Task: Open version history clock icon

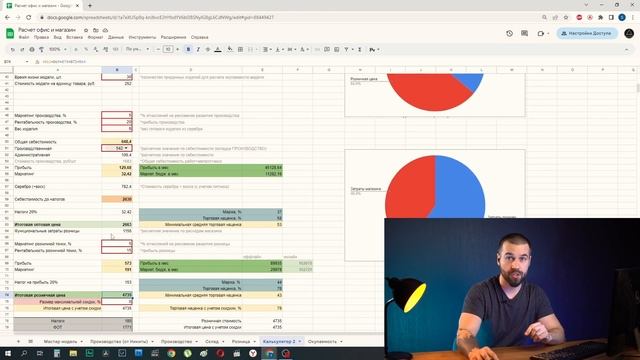Action: coord(509,33)
